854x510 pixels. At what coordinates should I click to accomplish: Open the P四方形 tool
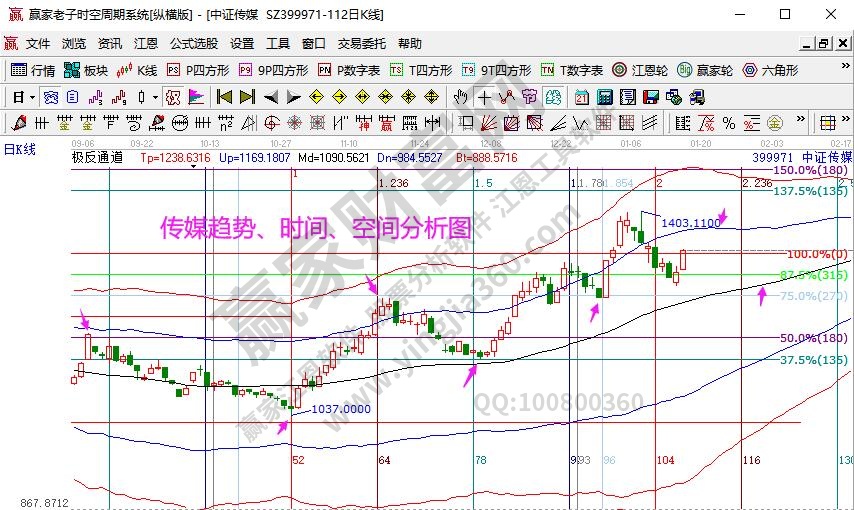pos(197,70)
